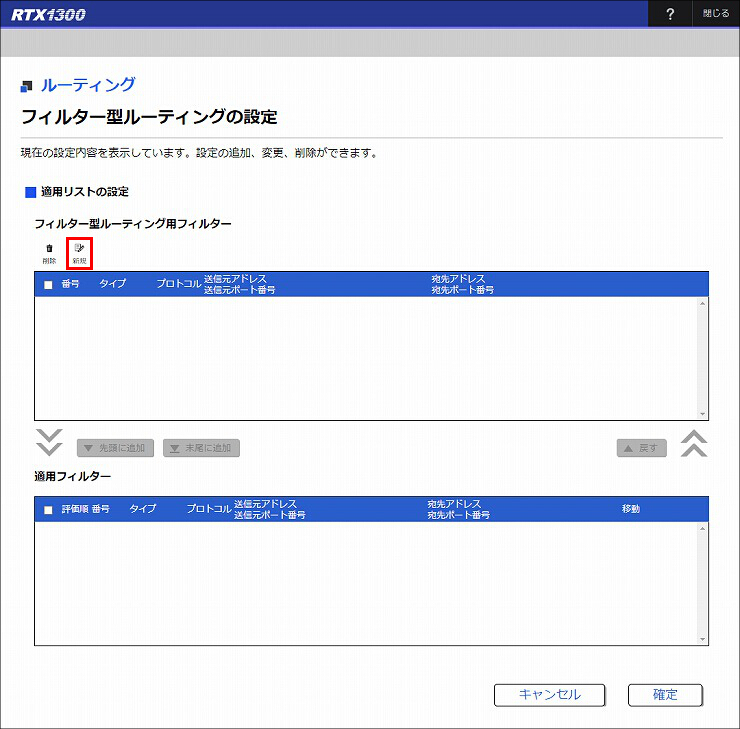The image size is (740, 729).
Task: Click the 末尾に追加 button
Action: point(202,448)
